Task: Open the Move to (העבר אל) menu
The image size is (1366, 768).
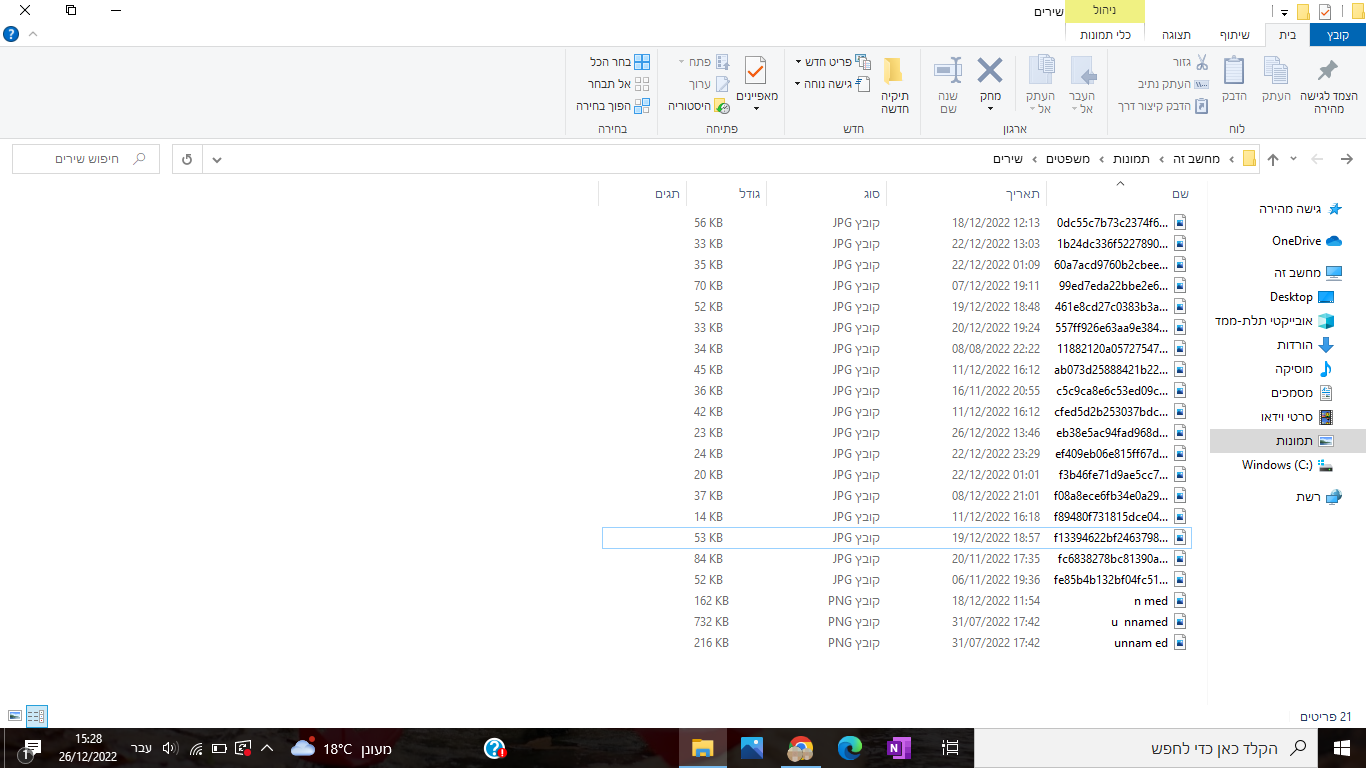Action: tap(1083, 85)
